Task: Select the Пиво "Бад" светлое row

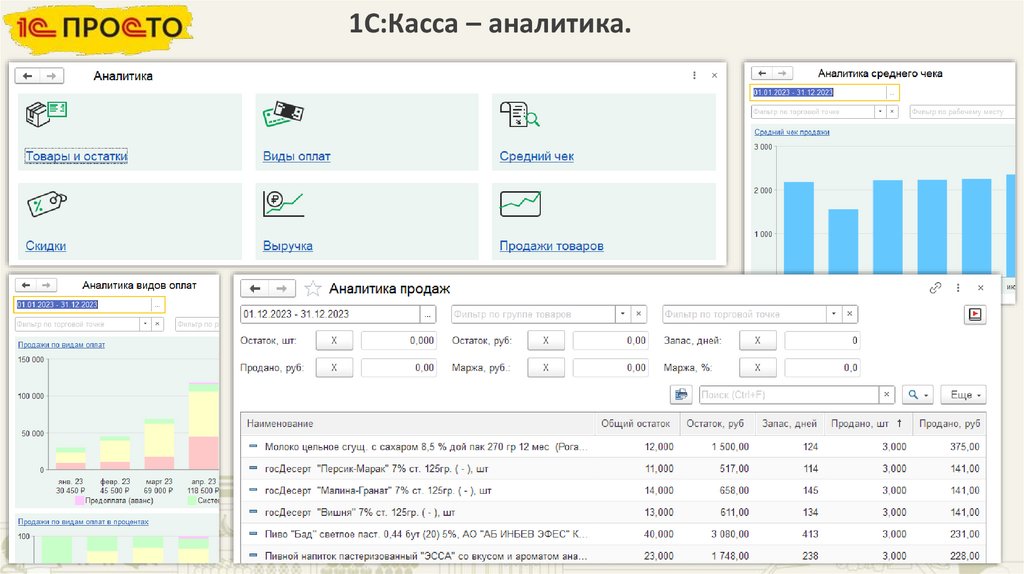Action: (x=613, y=534)
